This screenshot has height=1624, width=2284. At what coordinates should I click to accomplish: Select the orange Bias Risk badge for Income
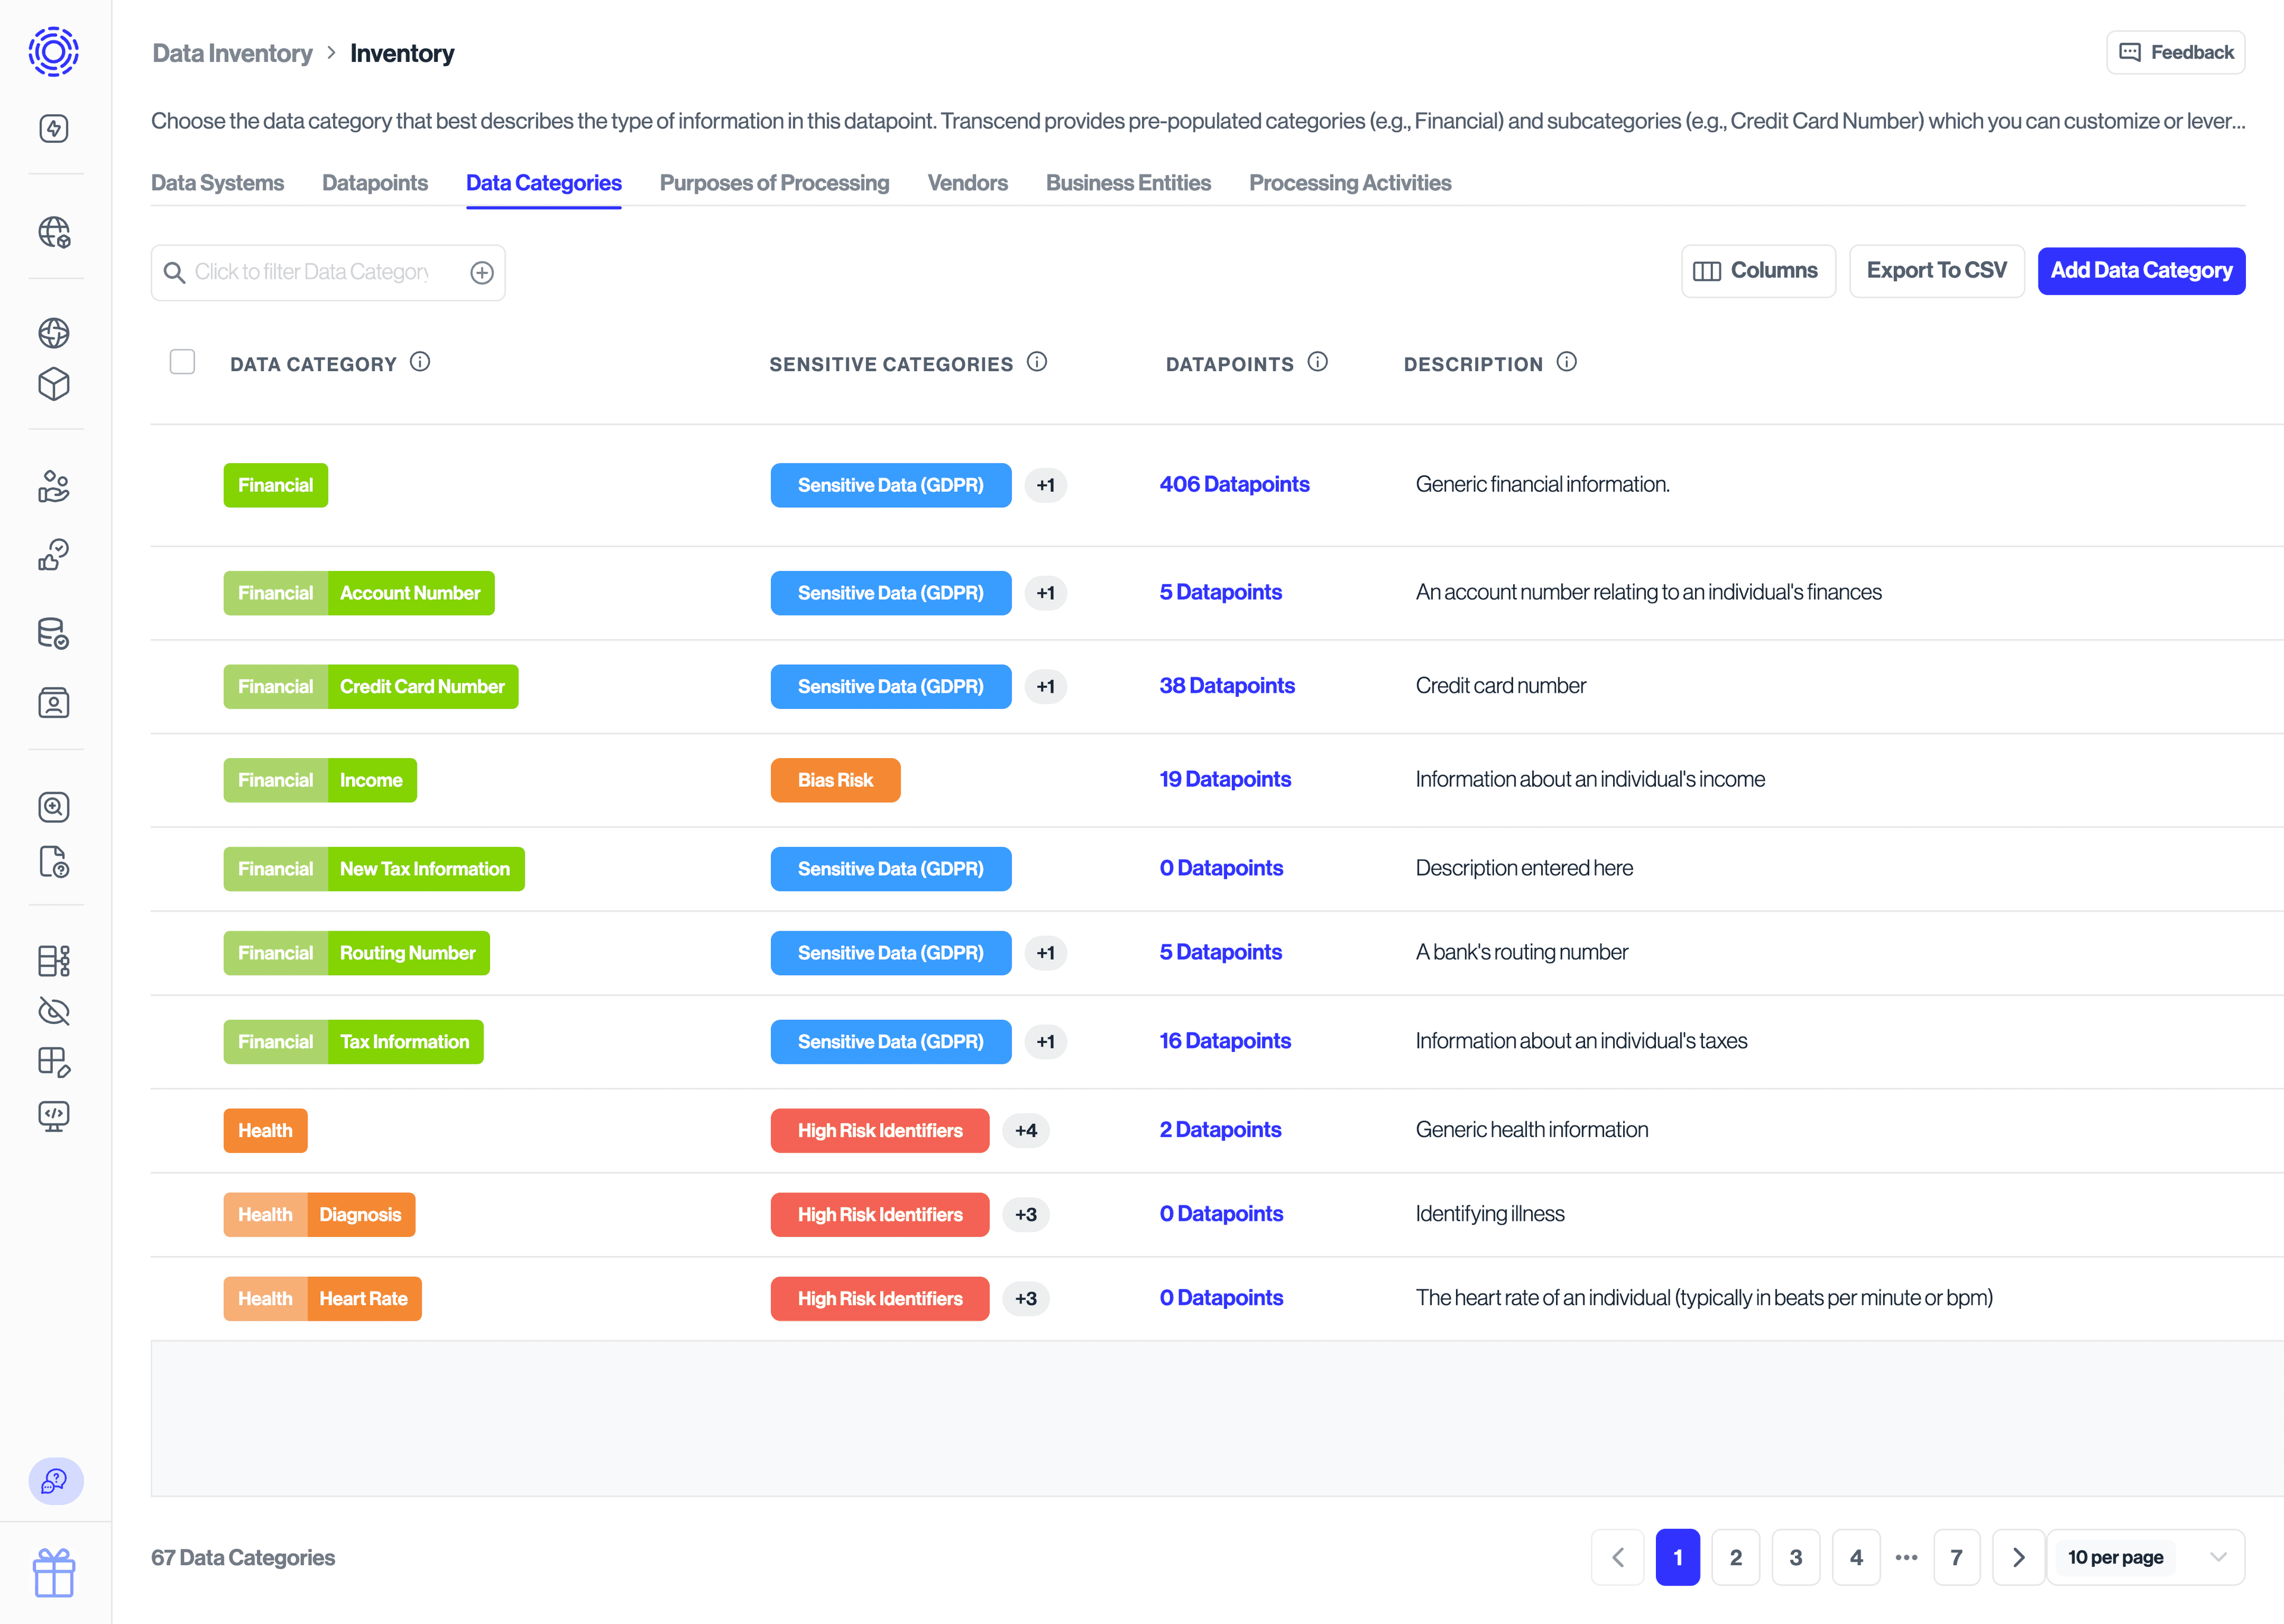(x=836, y=780)
